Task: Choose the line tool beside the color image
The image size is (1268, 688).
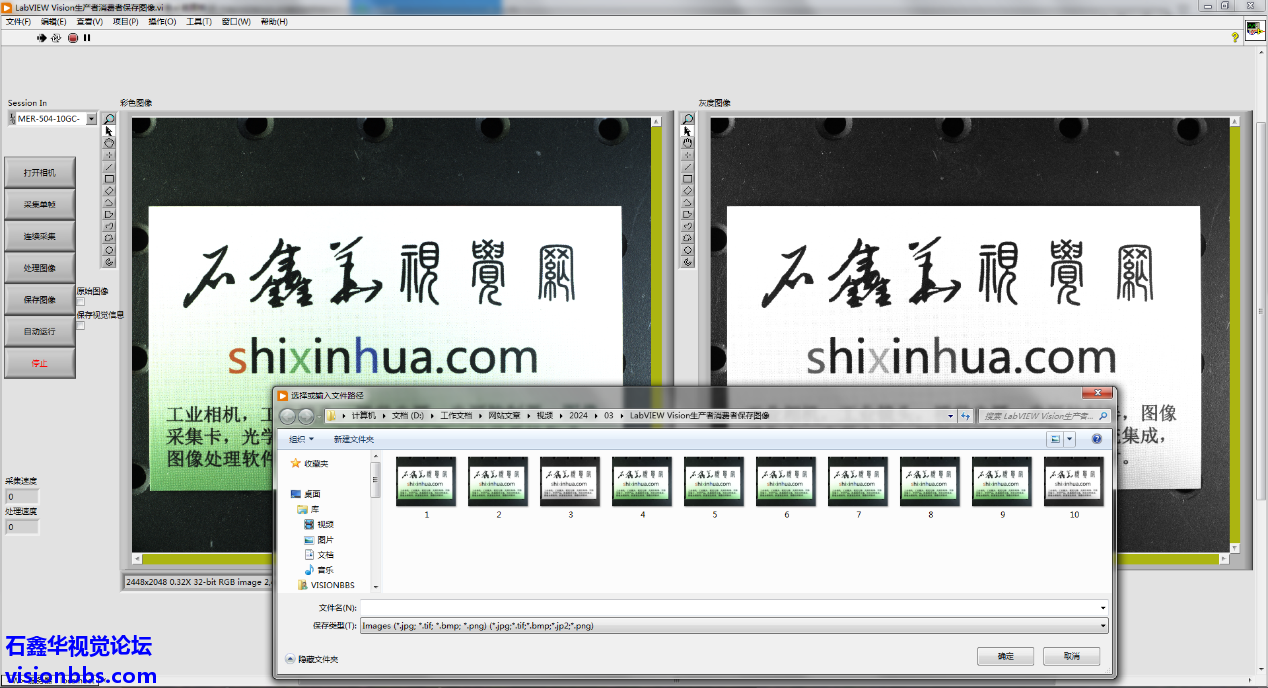Action: [109, 167]
